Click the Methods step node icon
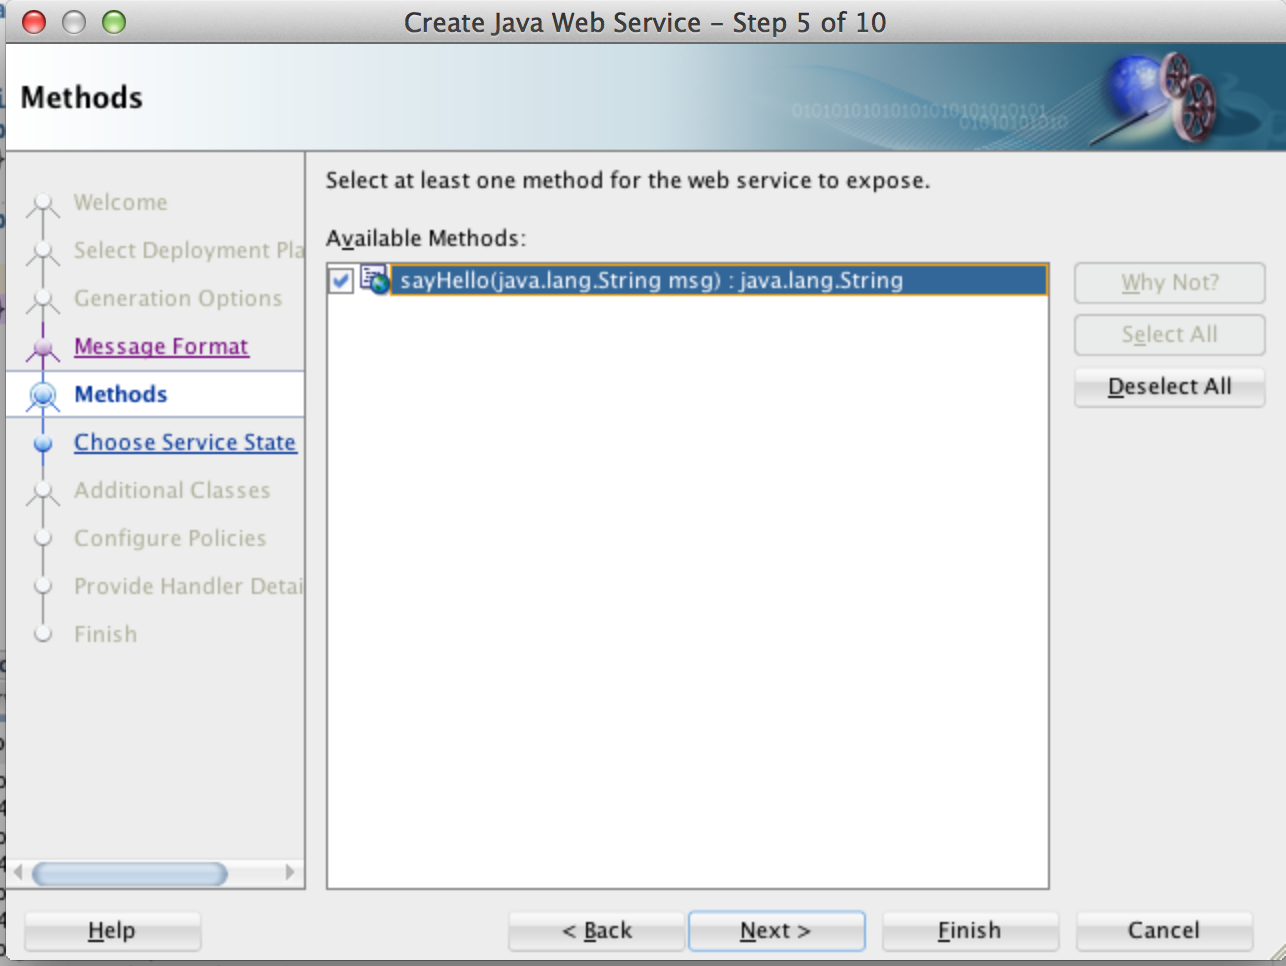 pyautogui.click(x=42, y=394)
